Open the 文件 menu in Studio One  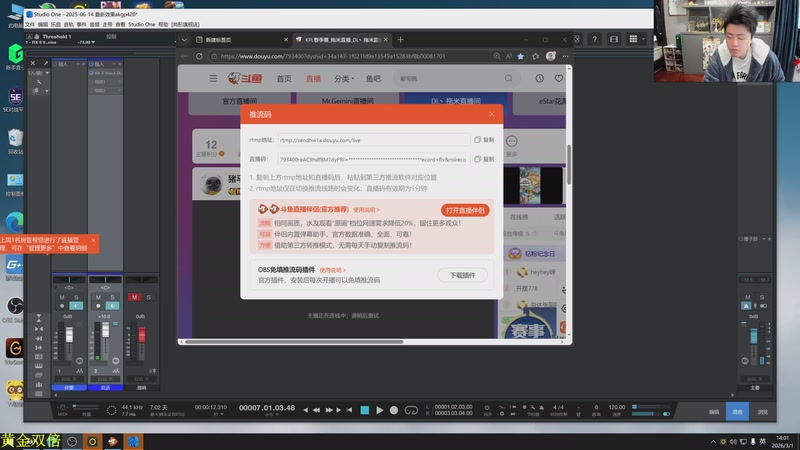(30, 24)
